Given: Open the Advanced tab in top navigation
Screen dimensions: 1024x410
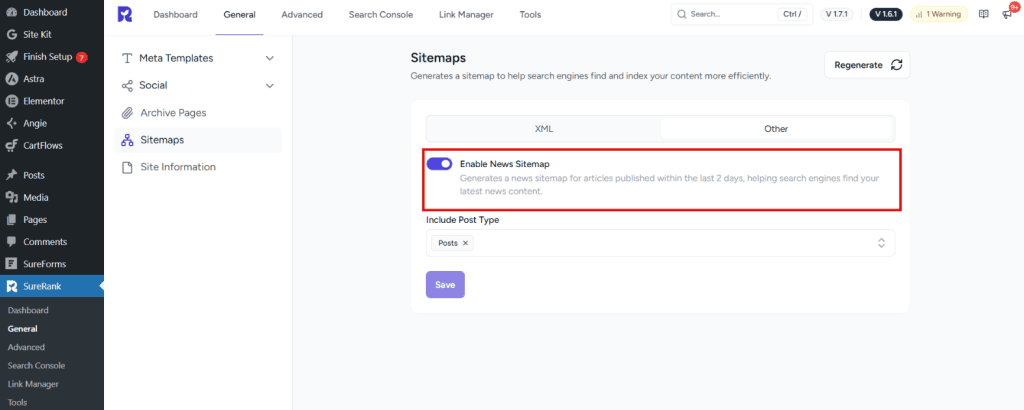Looking at the screenshot, I should click(302, 15).
